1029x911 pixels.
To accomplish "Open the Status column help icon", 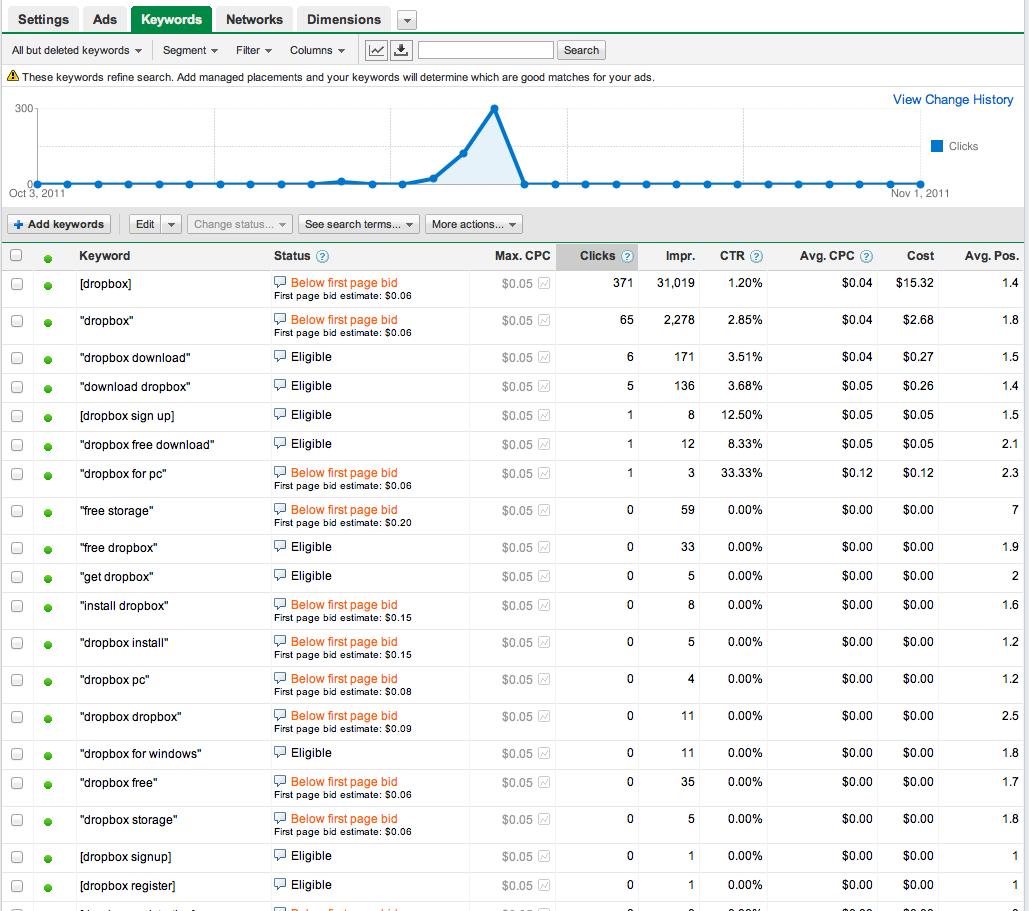I will point(322,257).
